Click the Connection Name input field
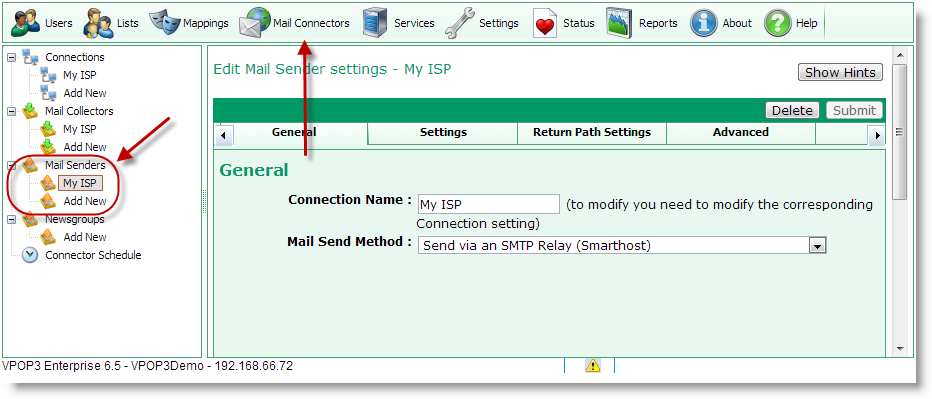The height and width of the screenshot is (399, 932). pos(489,204)
